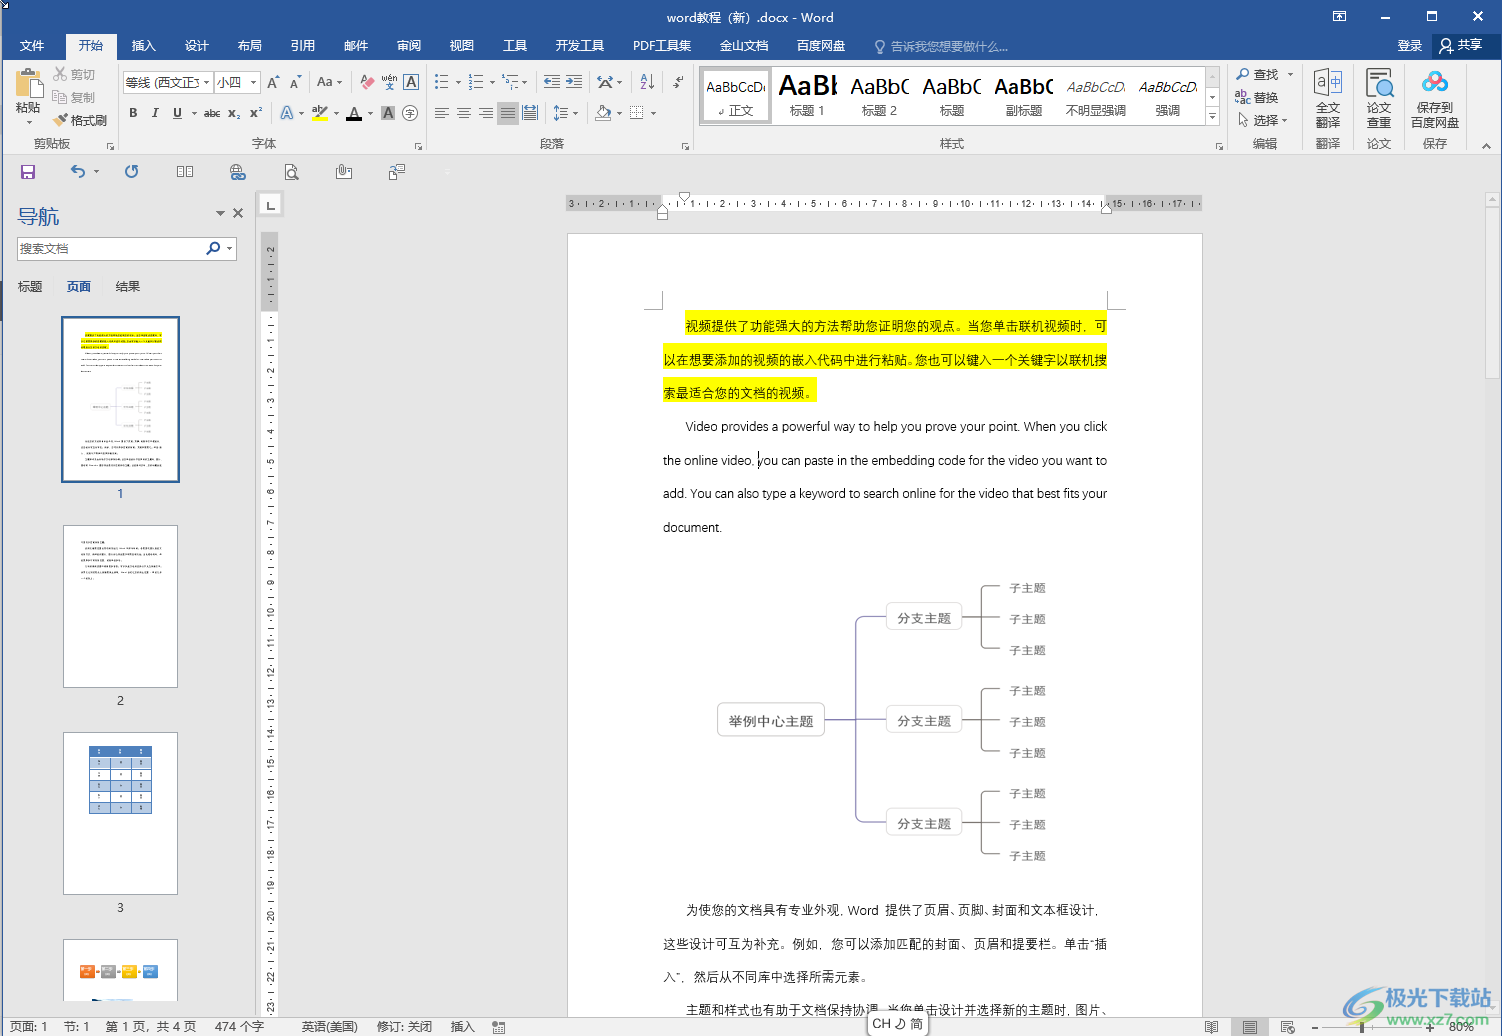Expand the styles gallery more arrow
Screen dimensions: 1502x1036
coord(1212,116)
